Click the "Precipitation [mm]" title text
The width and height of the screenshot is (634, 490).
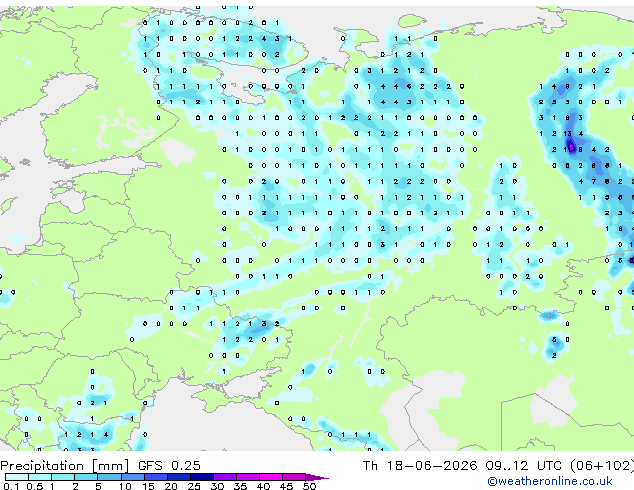[64, 466]
